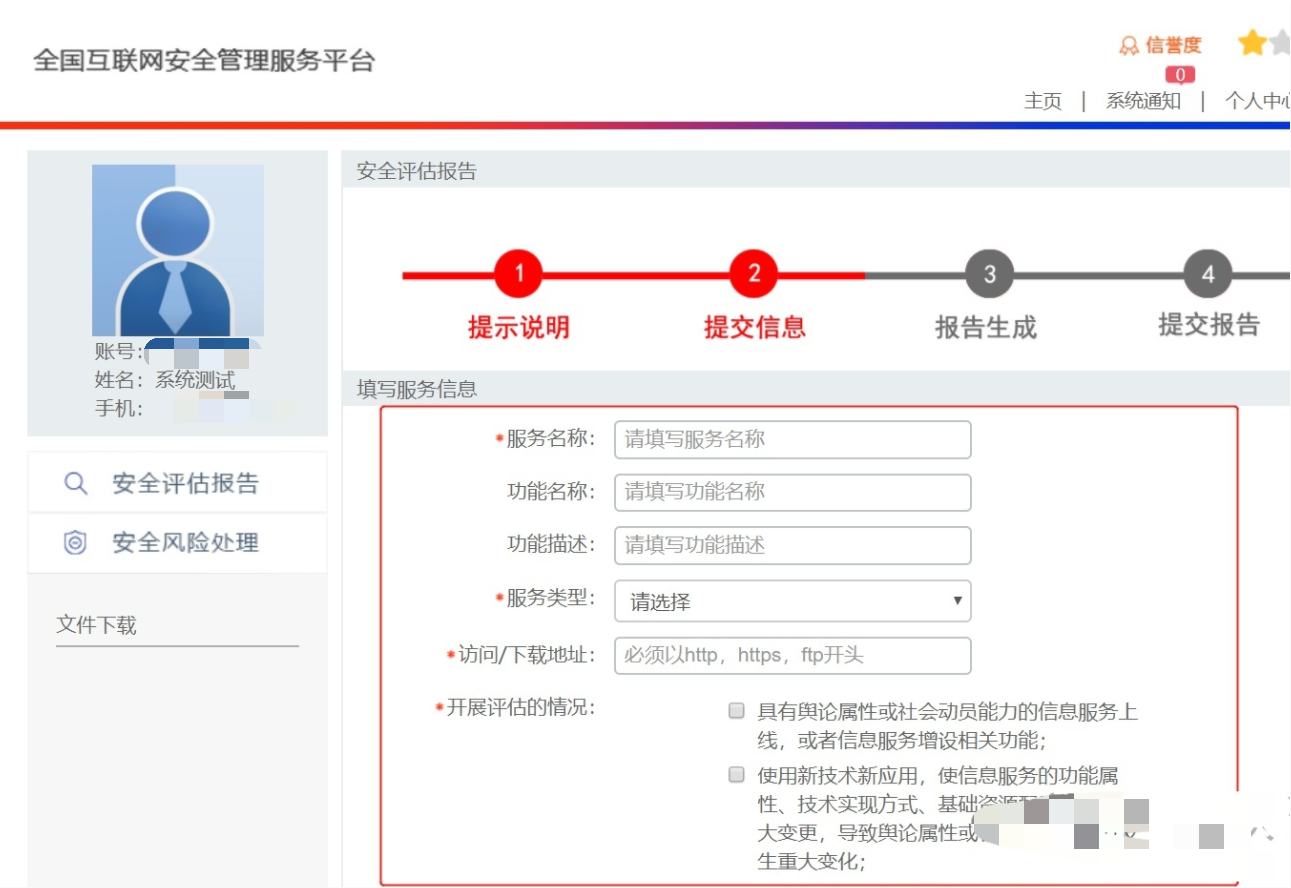Select step 1 circle 提示说明

tap(518, 274)
